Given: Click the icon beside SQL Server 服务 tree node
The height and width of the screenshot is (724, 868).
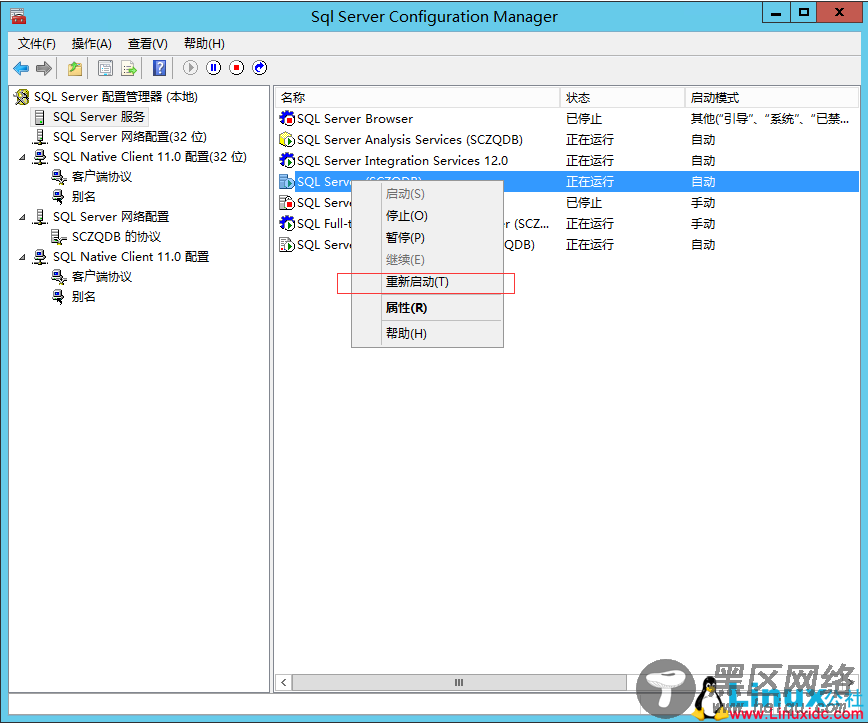Looking at the screenshot, I should coord(39,117).
